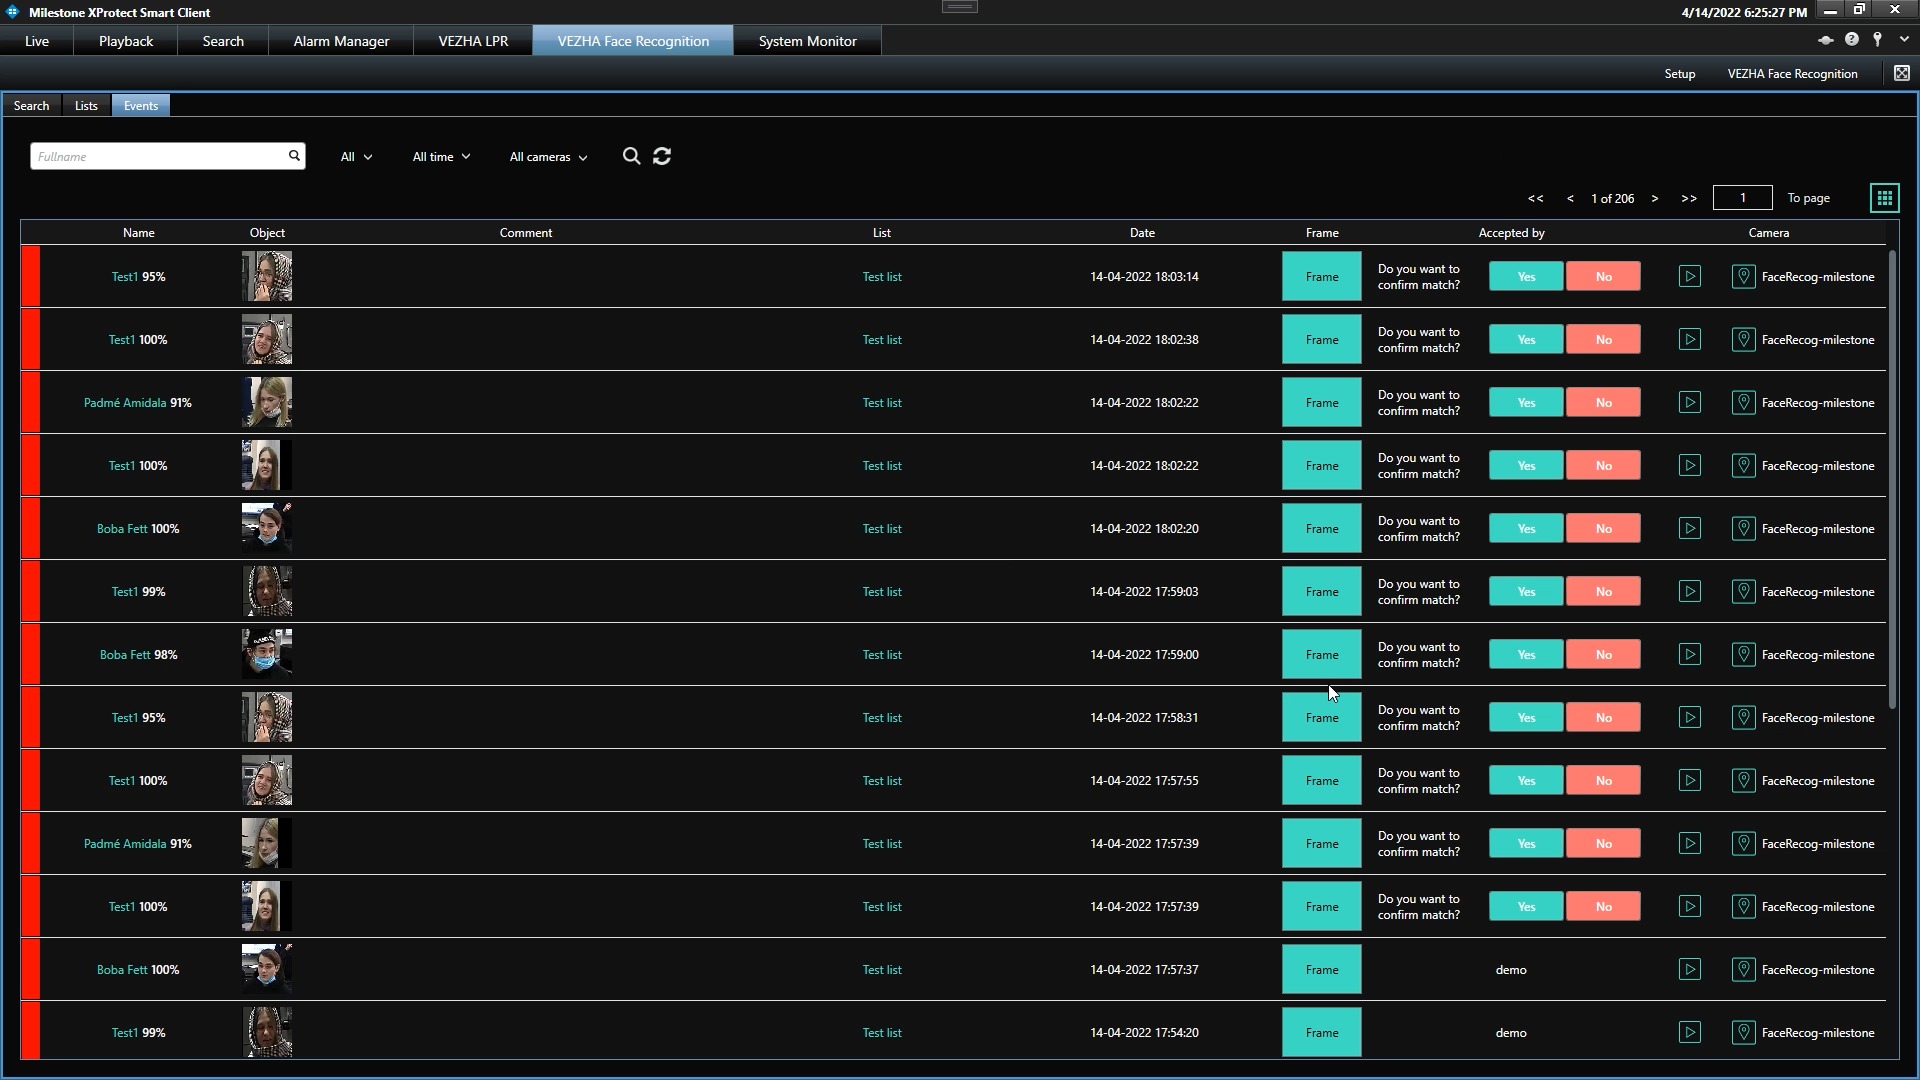Click the red status marker of 18:03:14 row
Image resolution: width=1920 pixels, height=1080 pixels.
pyautogui.click(x=30, y=277)
